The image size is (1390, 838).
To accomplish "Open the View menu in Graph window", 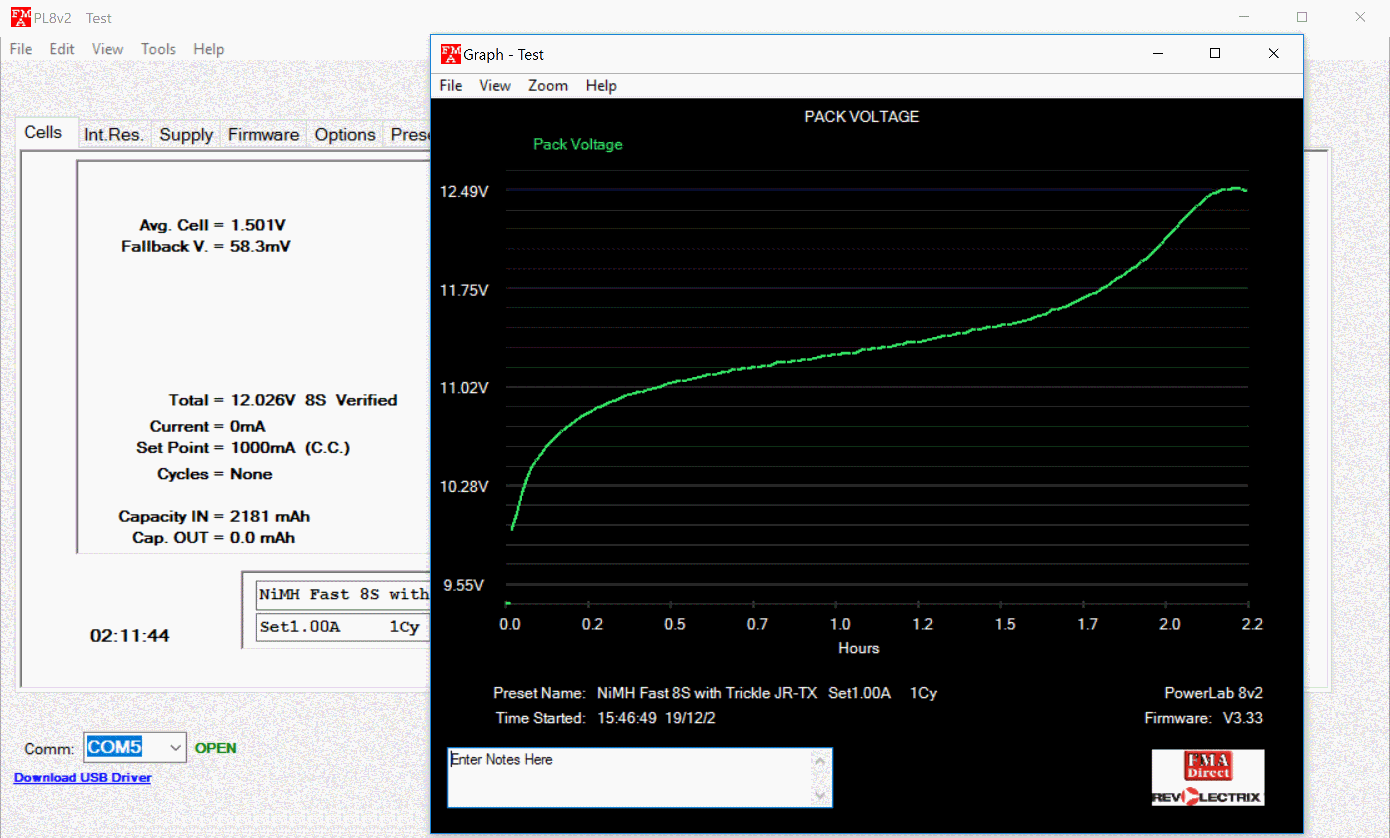I will click(495, 86).
